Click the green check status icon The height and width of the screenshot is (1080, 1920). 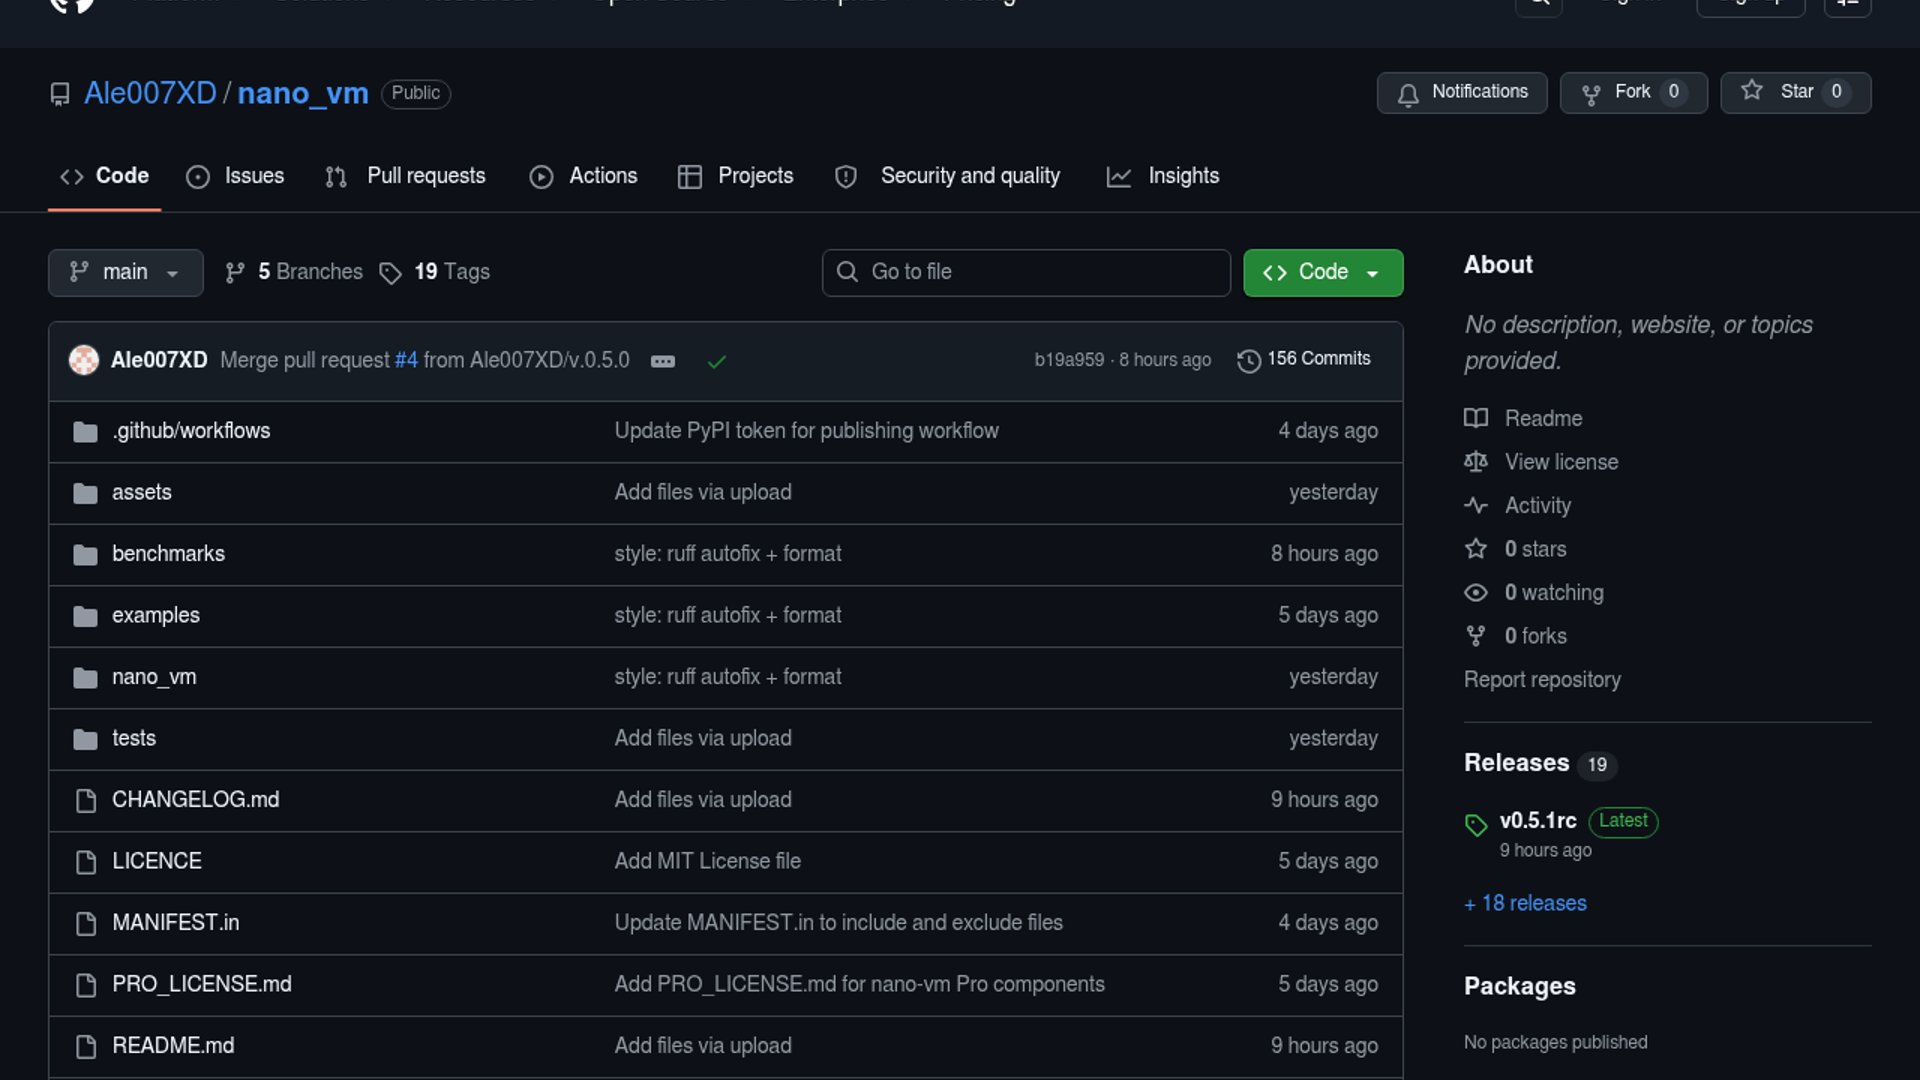click(x=716, y=361)
